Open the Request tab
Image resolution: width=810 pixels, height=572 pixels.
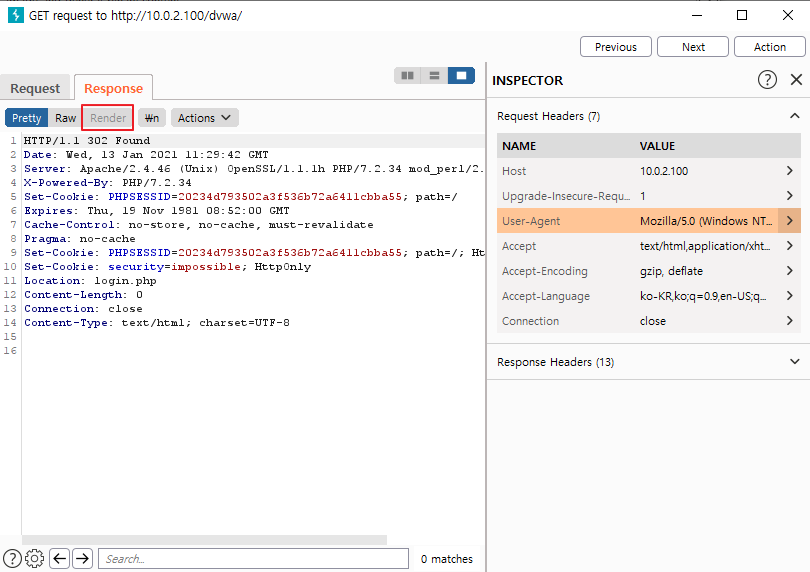click(35, 88)
